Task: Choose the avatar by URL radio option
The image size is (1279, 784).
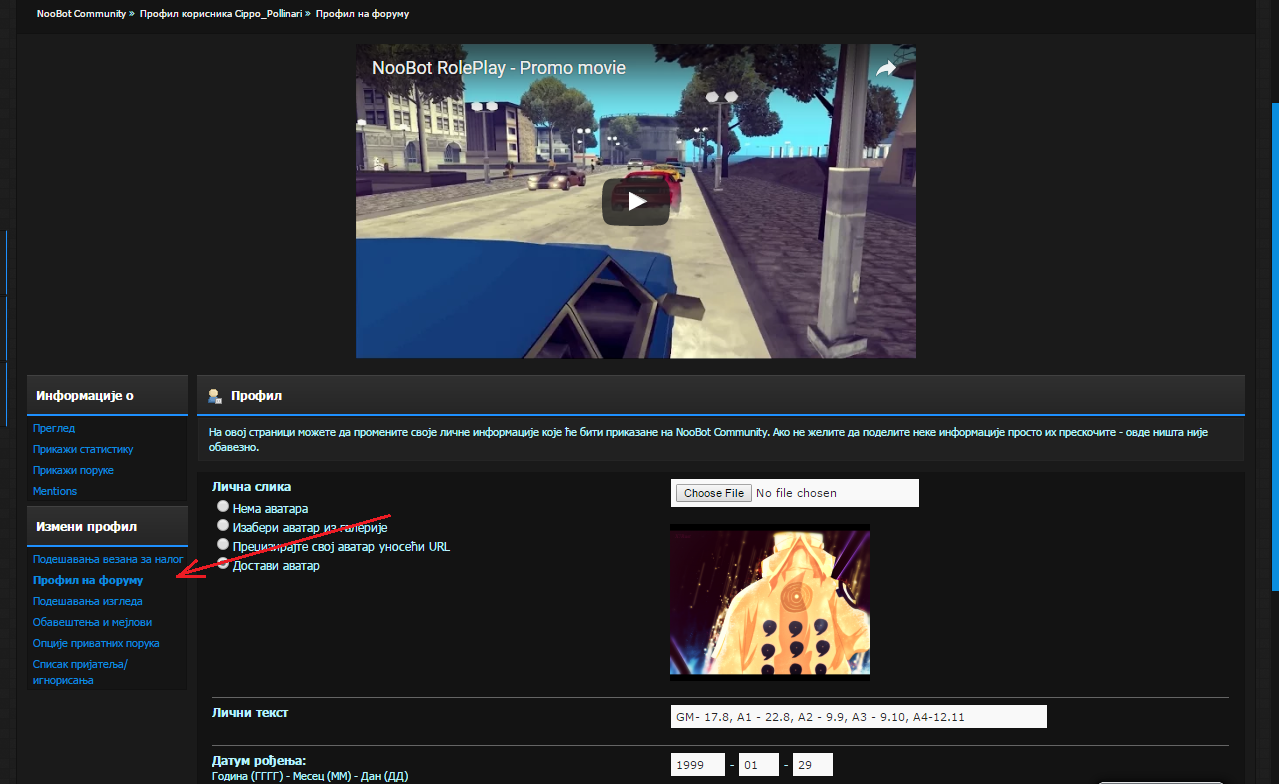Action: click(223, 544)
